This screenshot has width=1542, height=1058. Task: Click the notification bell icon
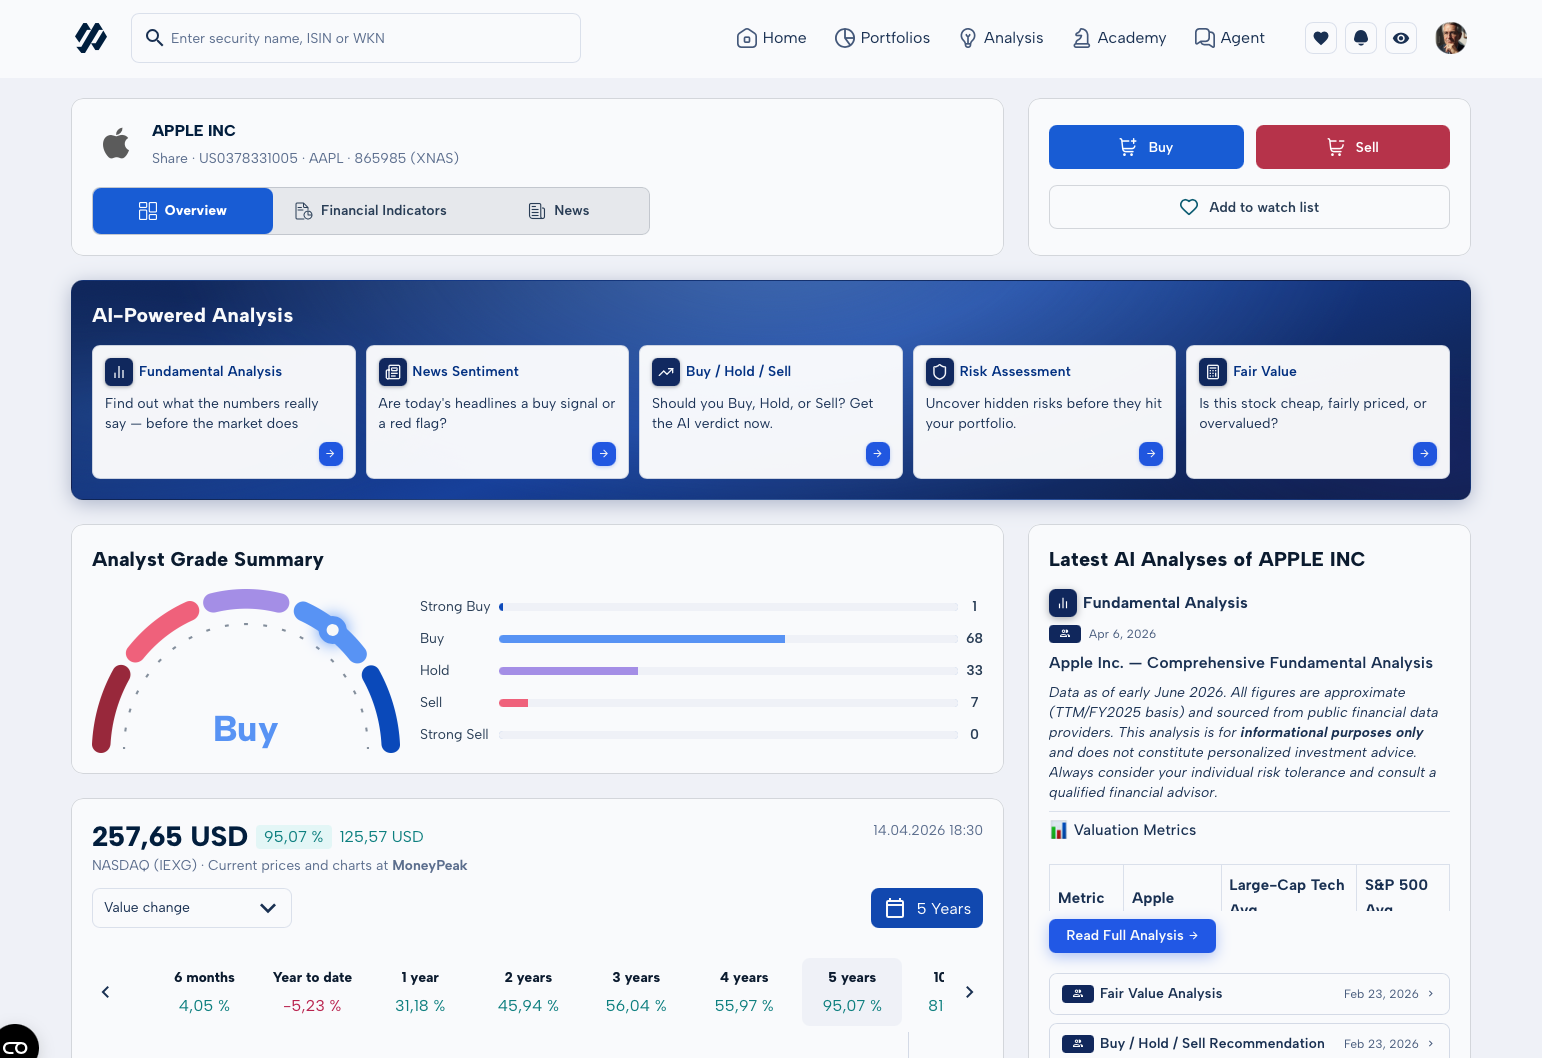1360,38
